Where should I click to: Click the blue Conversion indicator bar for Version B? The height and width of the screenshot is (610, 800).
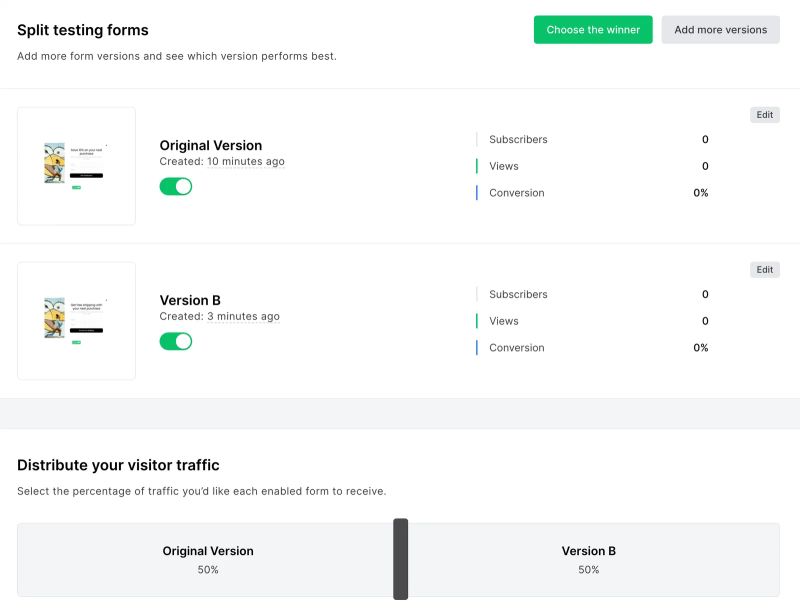click(477, 347)
